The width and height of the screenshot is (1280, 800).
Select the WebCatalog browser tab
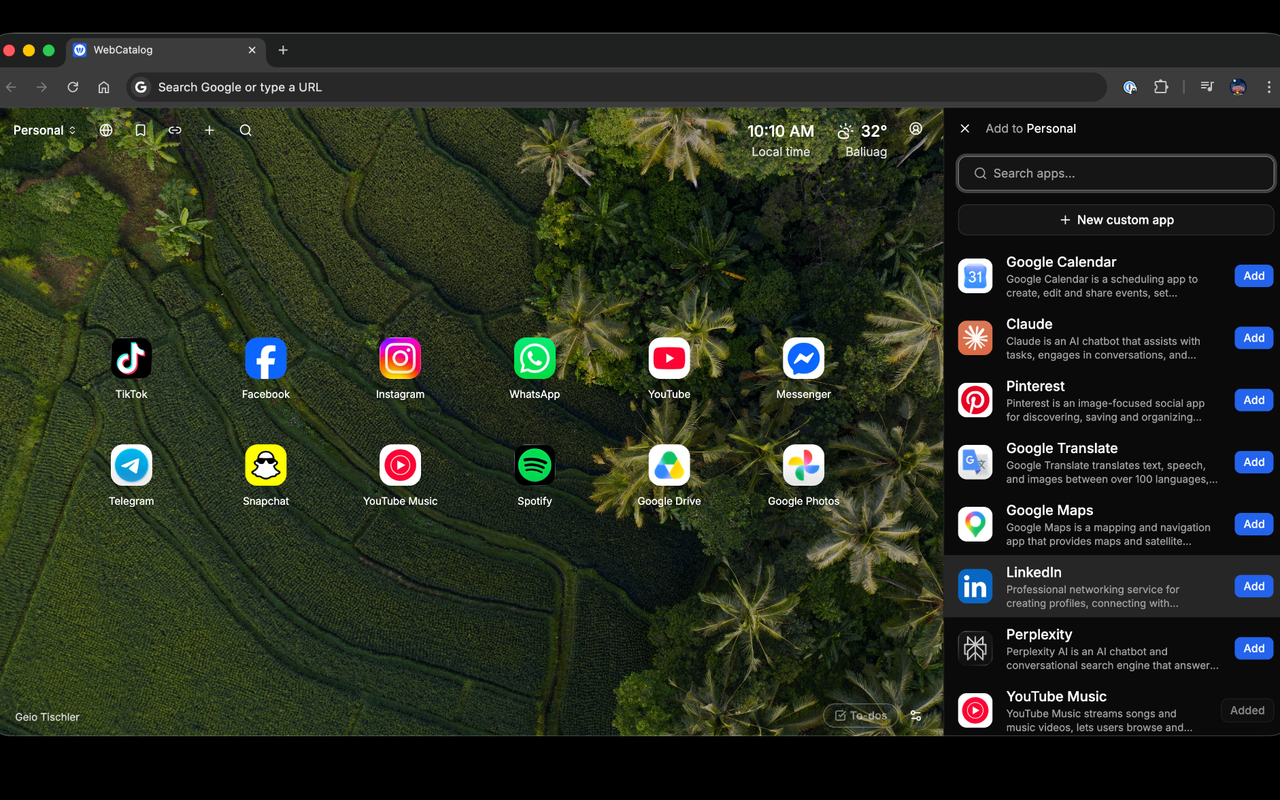(165, 50)
